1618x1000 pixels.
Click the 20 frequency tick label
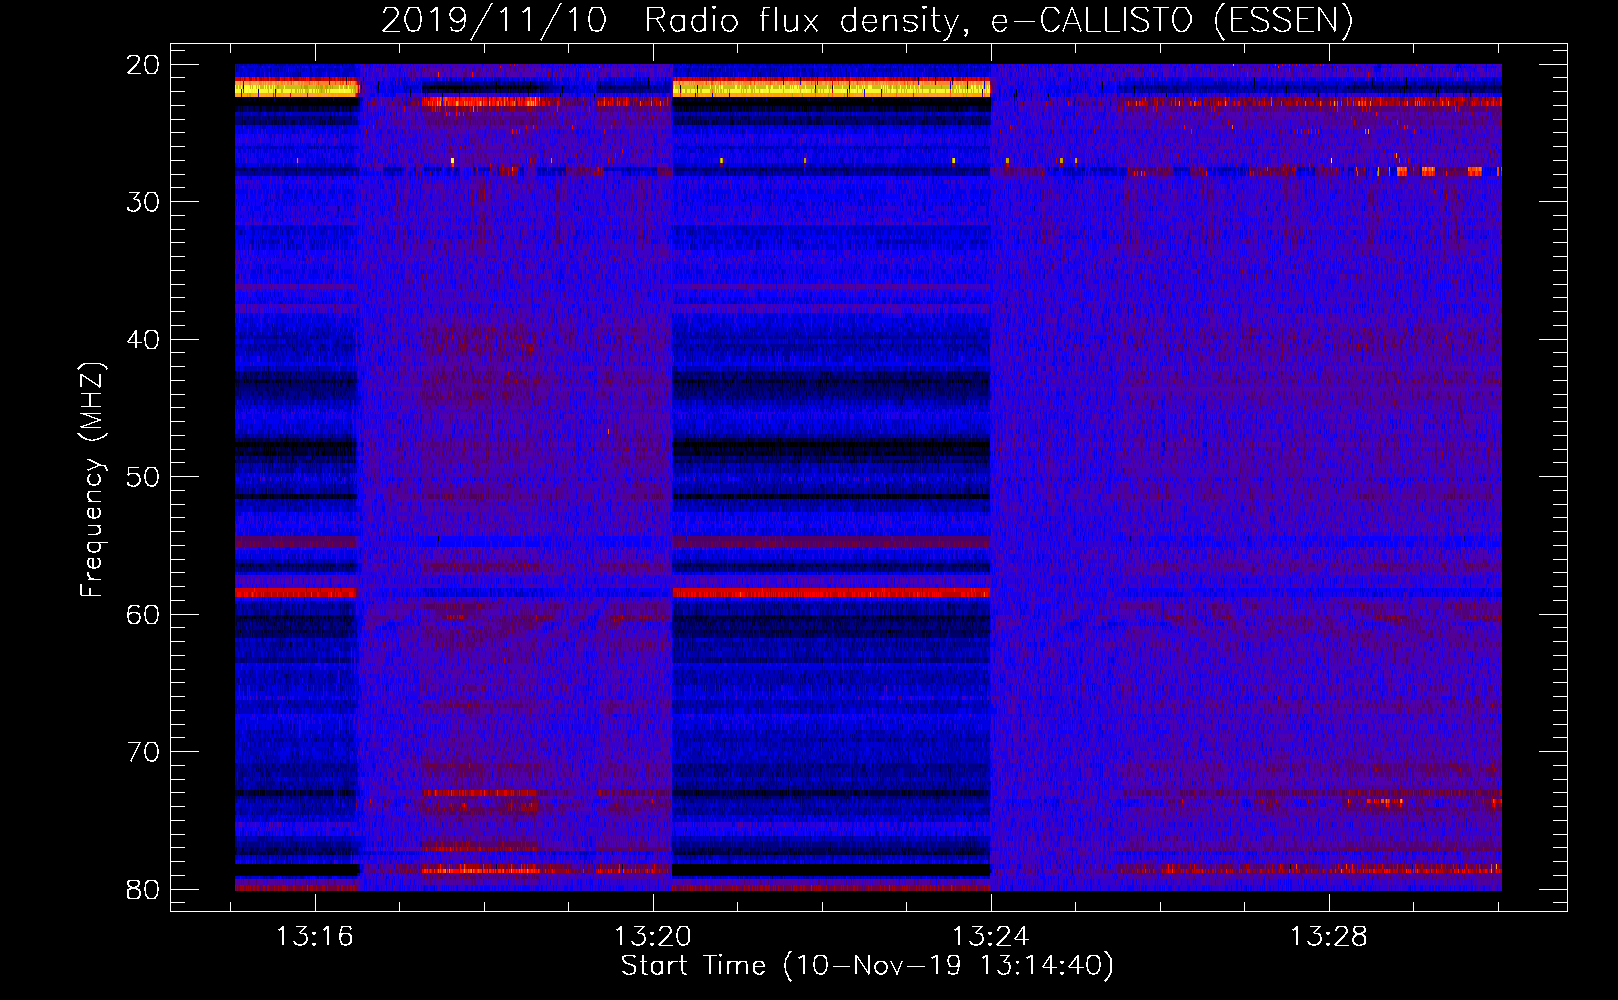tap(143, 65)
